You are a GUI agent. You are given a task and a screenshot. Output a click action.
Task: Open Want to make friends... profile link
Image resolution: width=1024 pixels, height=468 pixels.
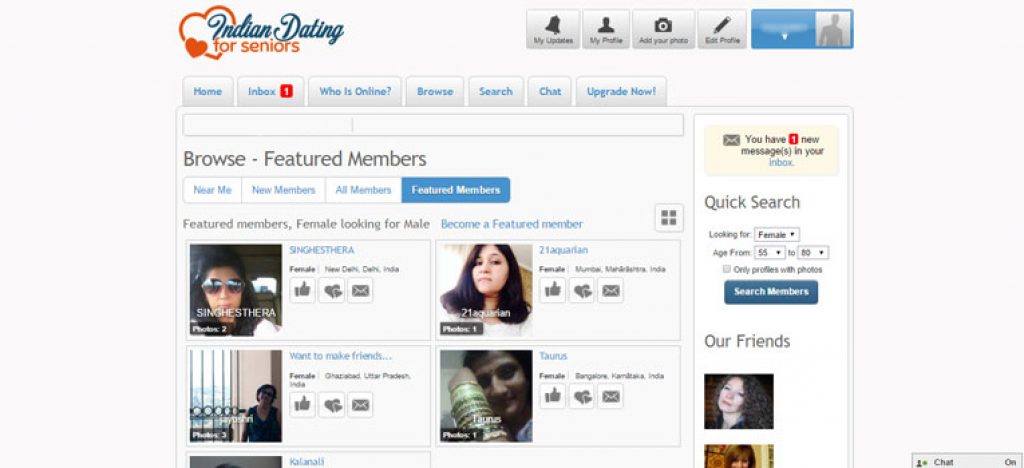(341, 356)
